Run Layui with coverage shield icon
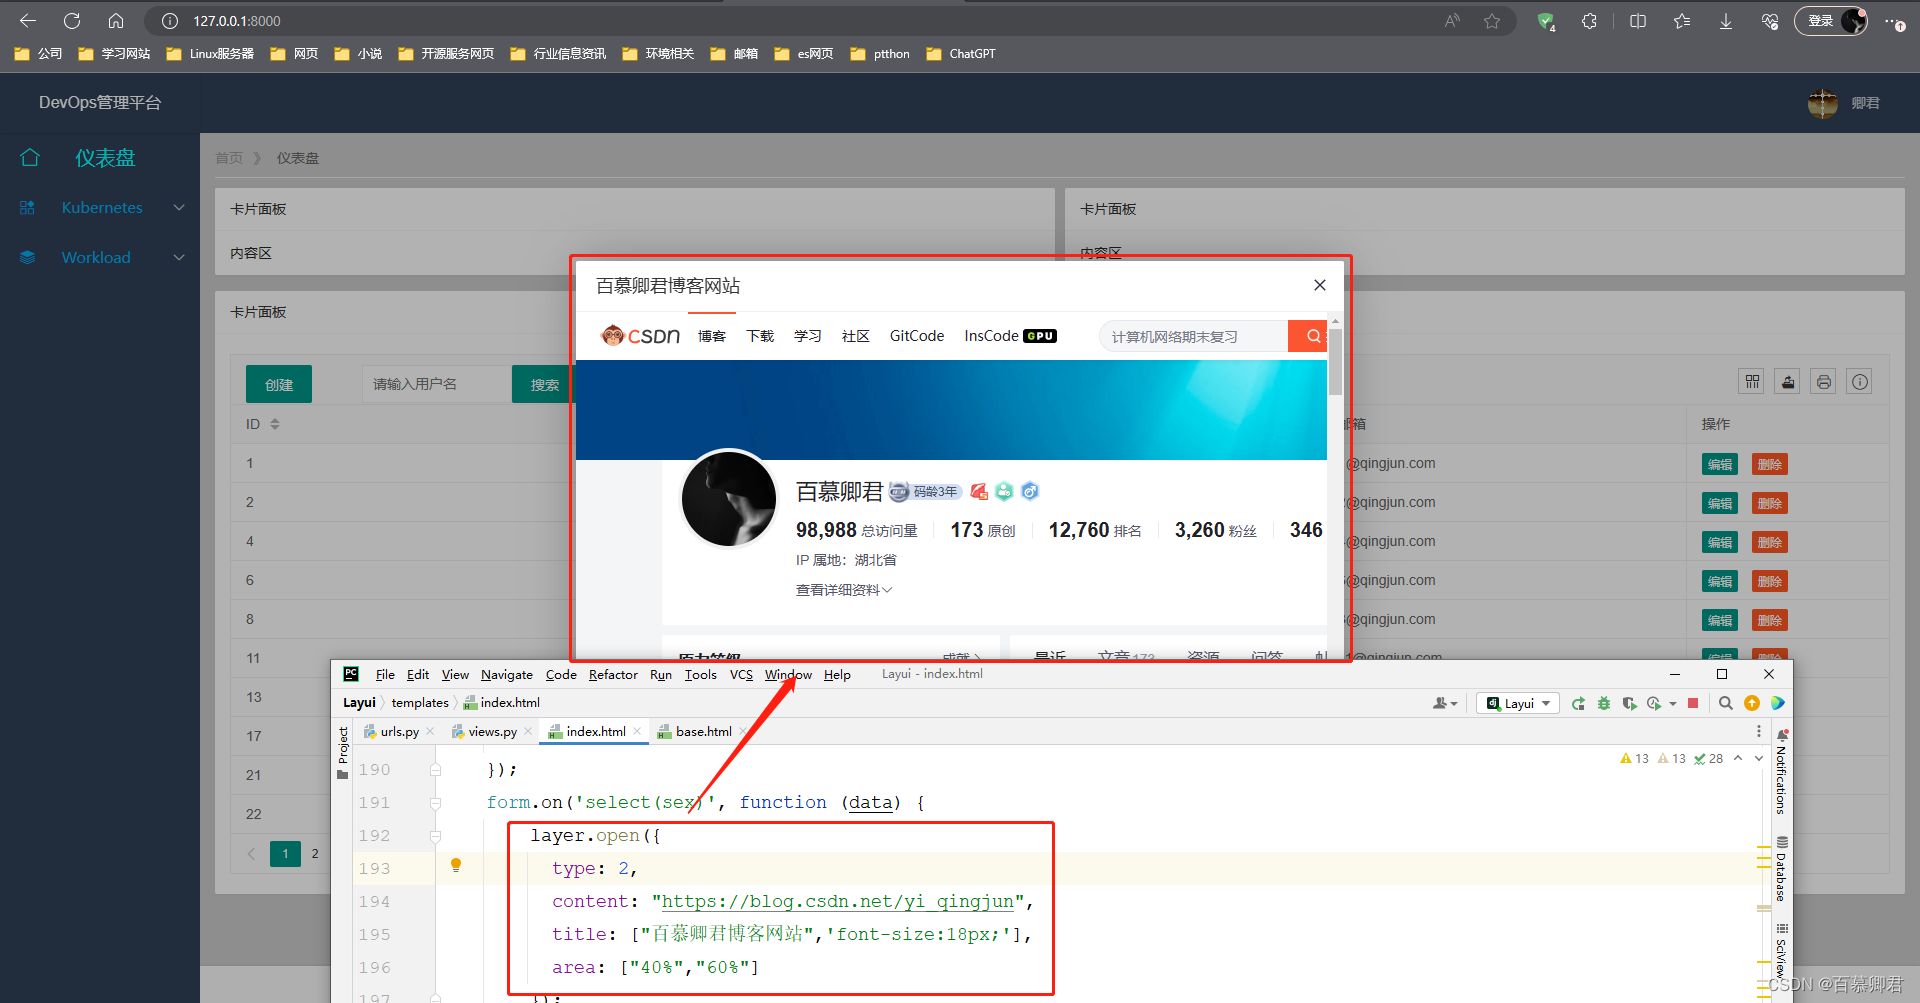 tap(1629, 704)
